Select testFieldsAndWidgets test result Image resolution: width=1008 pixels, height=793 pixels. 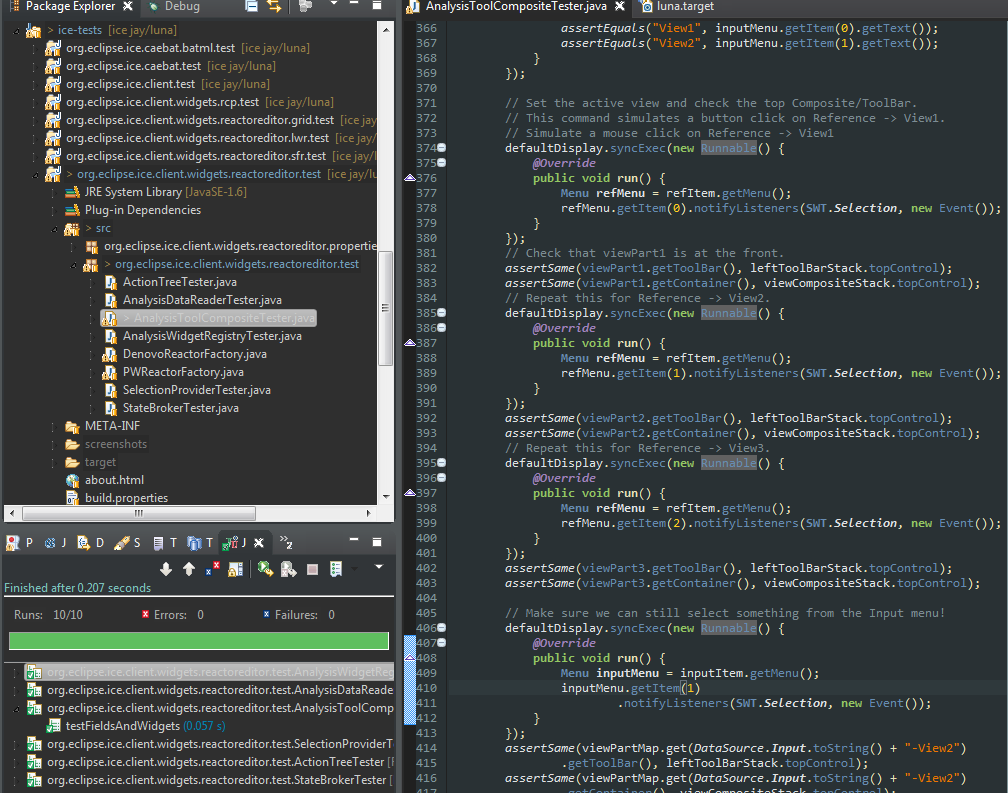point(122,726)
